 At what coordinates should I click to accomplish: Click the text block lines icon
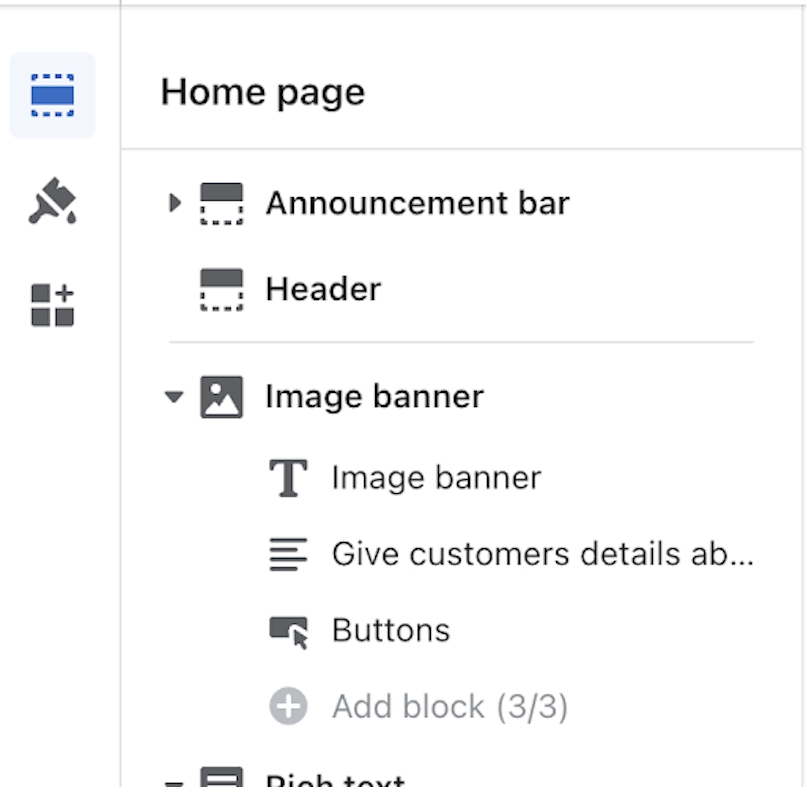pos(288,554)
